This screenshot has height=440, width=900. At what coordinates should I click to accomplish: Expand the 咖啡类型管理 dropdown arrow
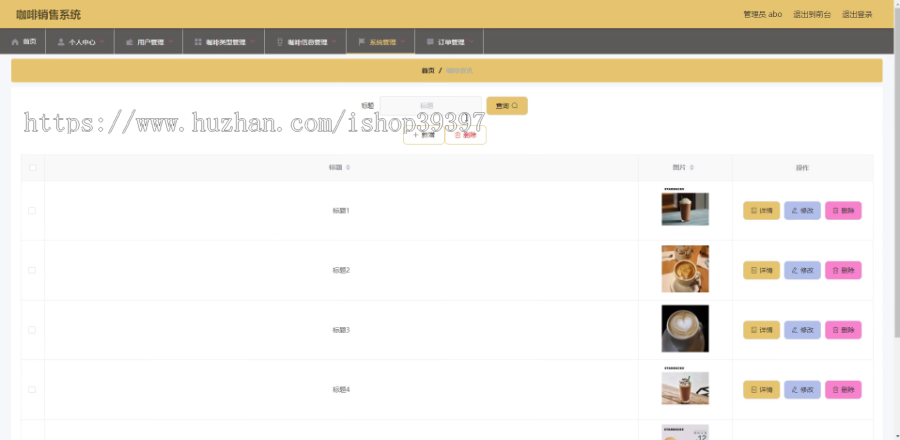253,41
